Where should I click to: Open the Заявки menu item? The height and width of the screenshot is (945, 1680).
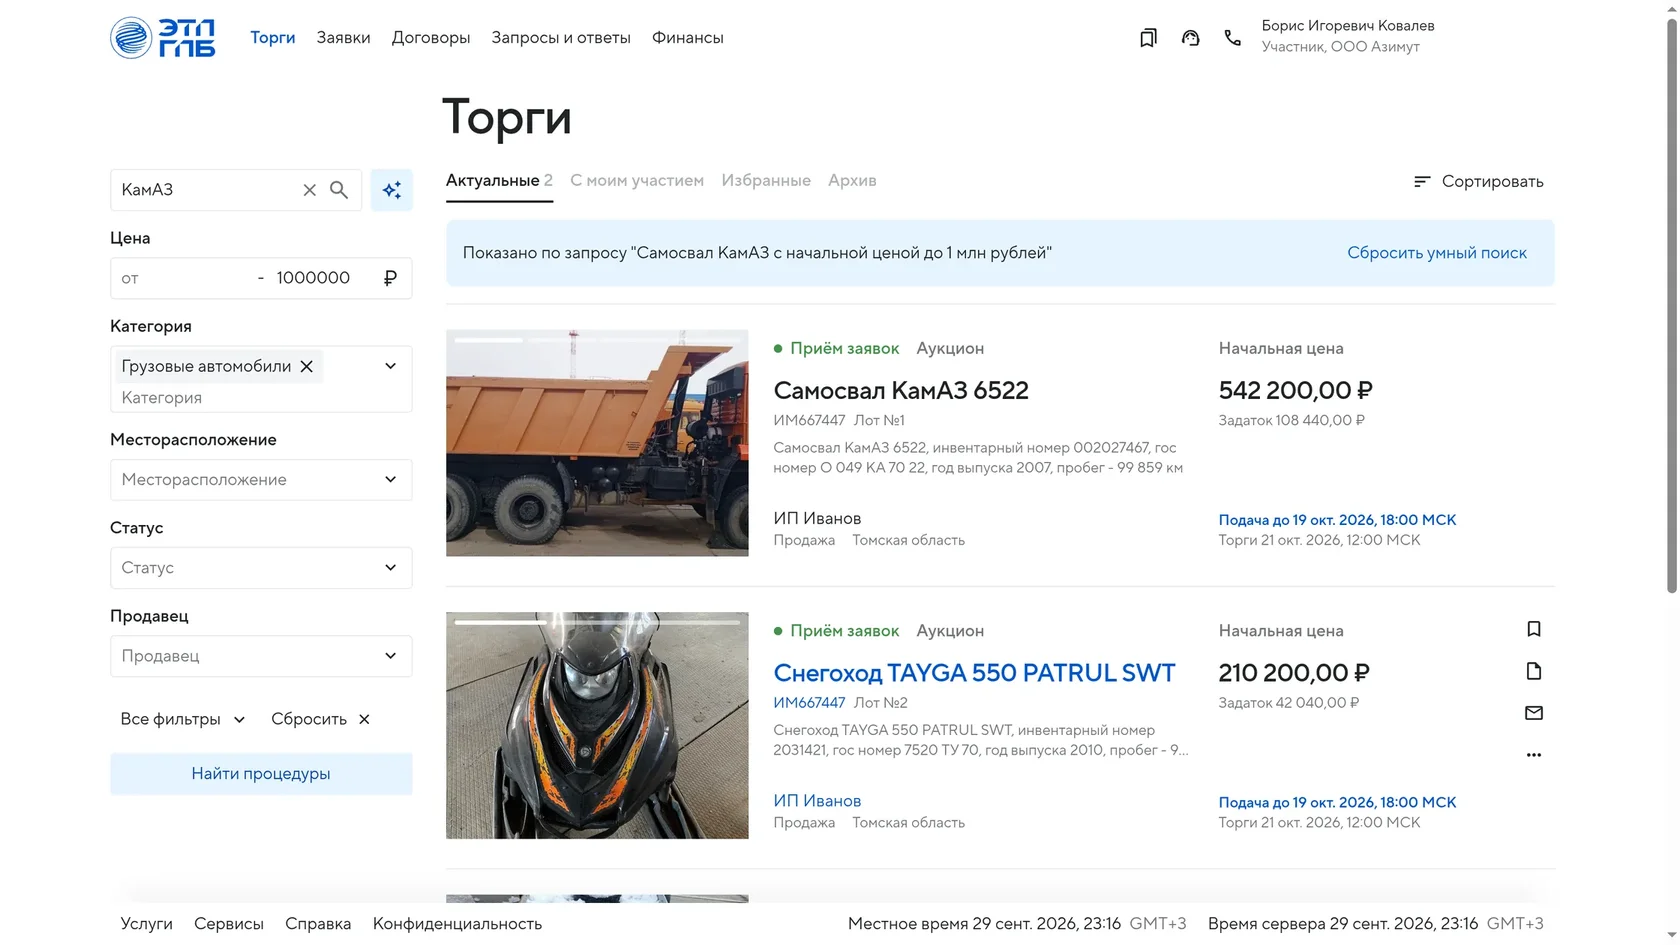click(343, 38)
